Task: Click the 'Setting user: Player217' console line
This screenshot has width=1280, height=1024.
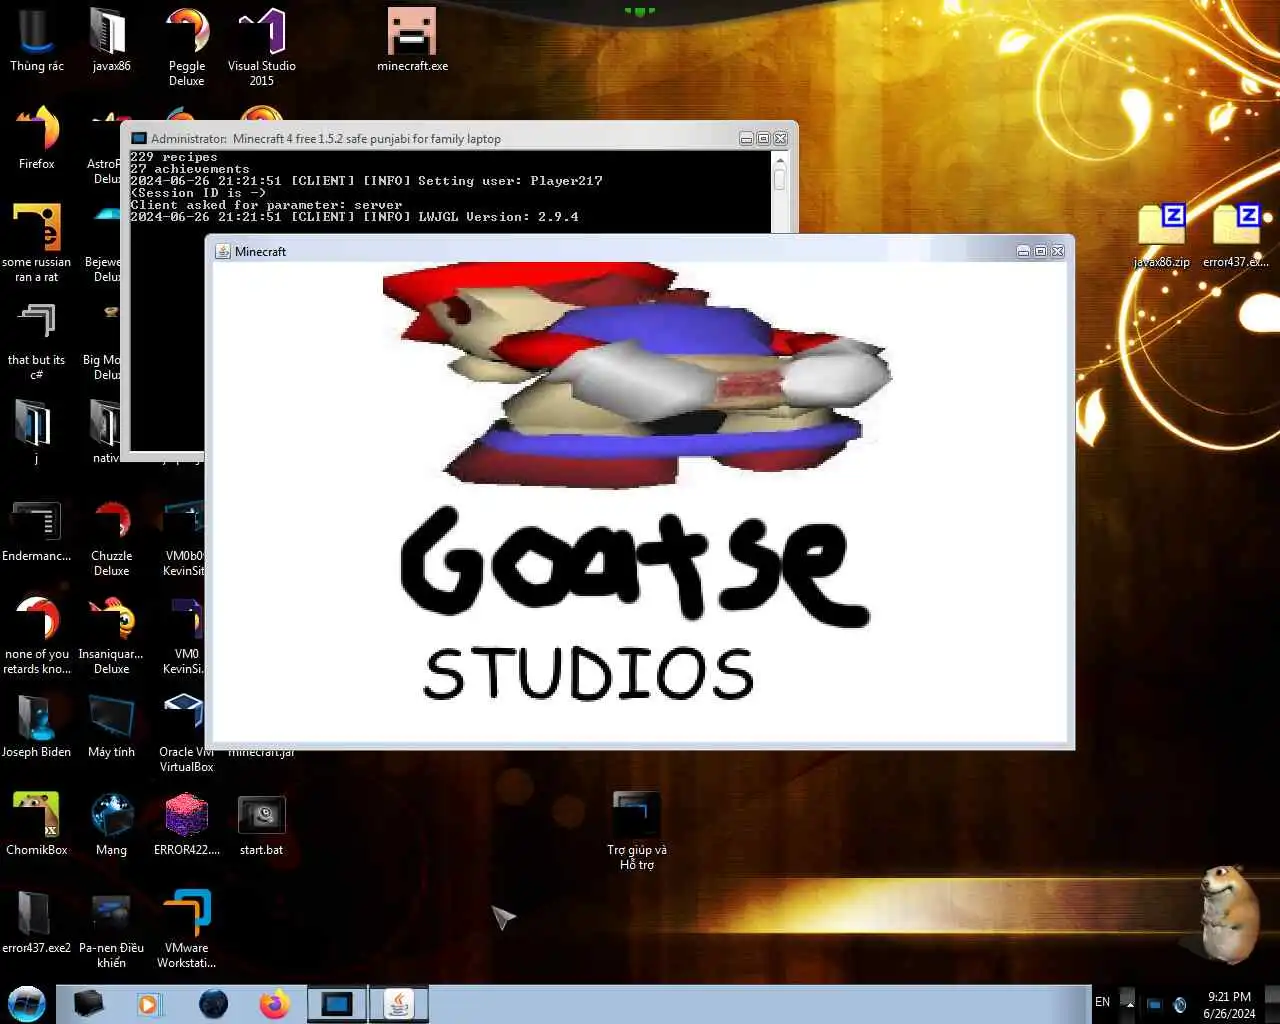Action: (366, 181)
